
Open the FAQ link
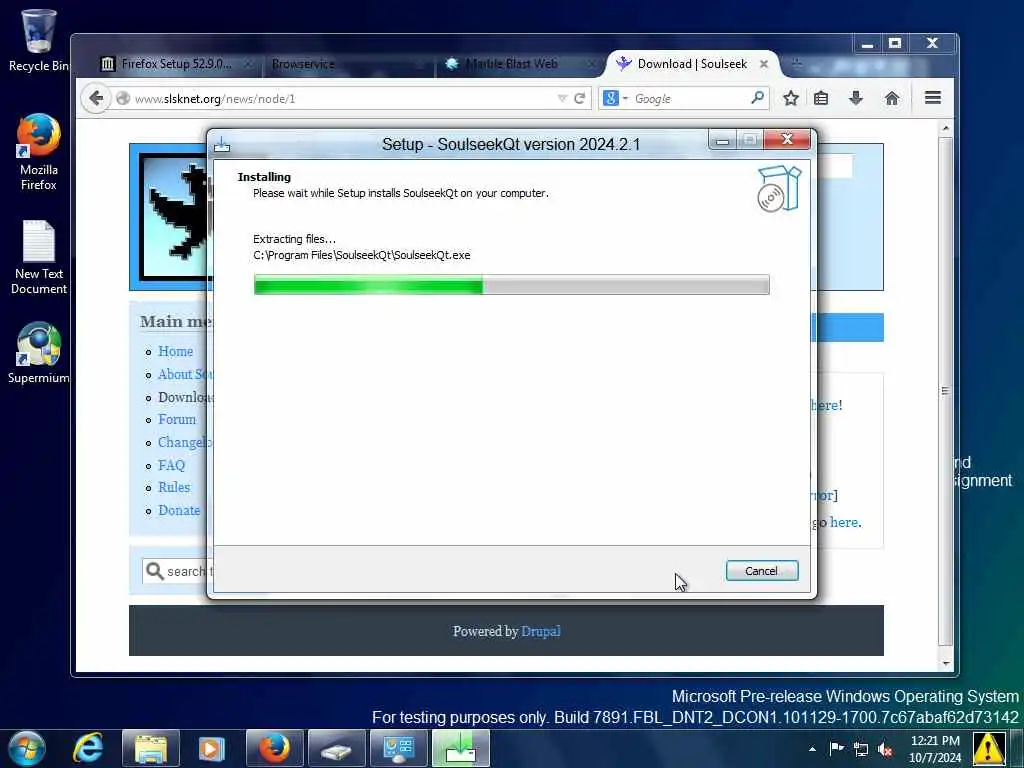pyautogui.click(x=172, y=465)
